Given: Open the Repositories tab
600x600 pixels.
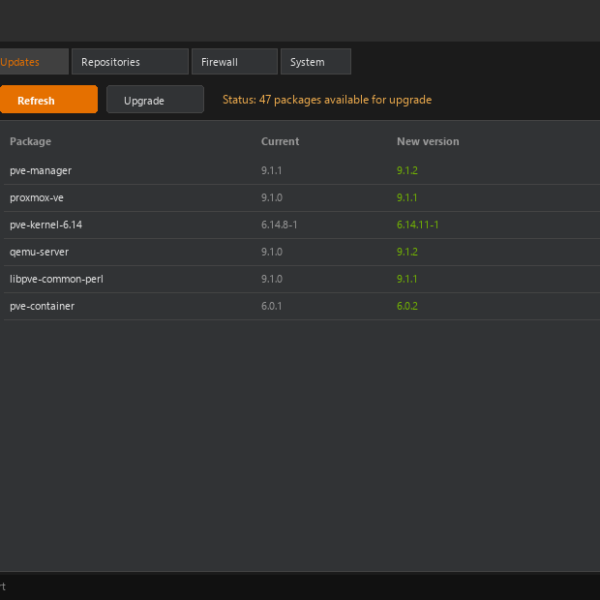Looking at the screenshot, I should [130, 62].
